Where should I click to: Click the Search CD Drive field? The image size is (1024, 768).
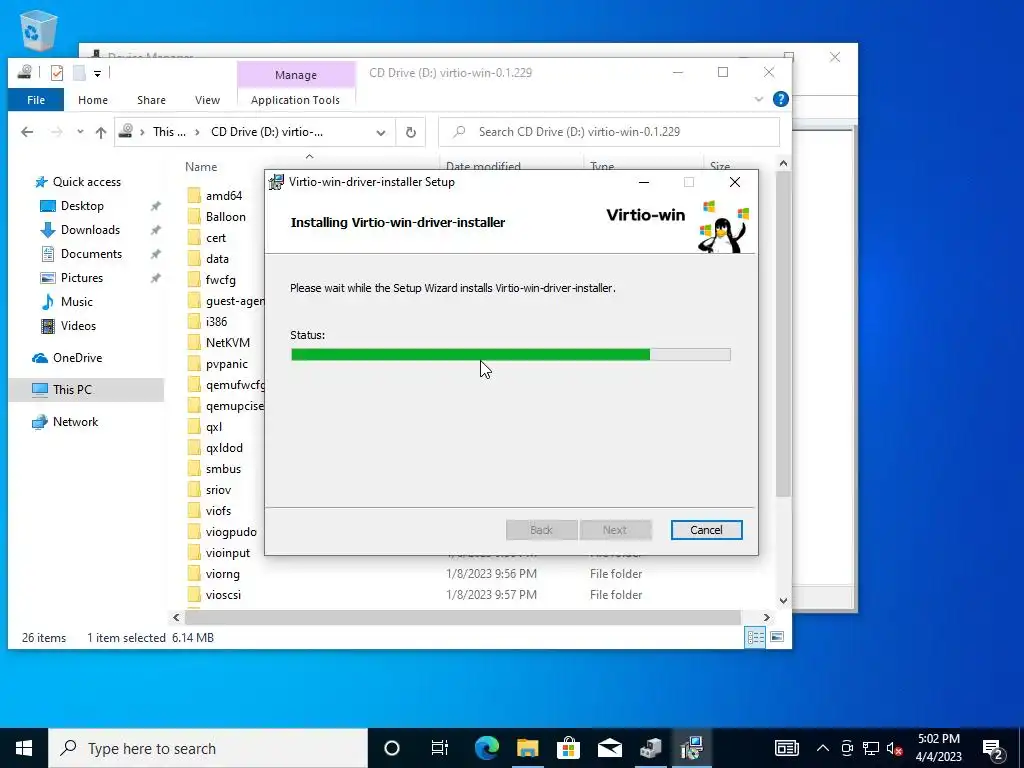(x=609, y=132)
